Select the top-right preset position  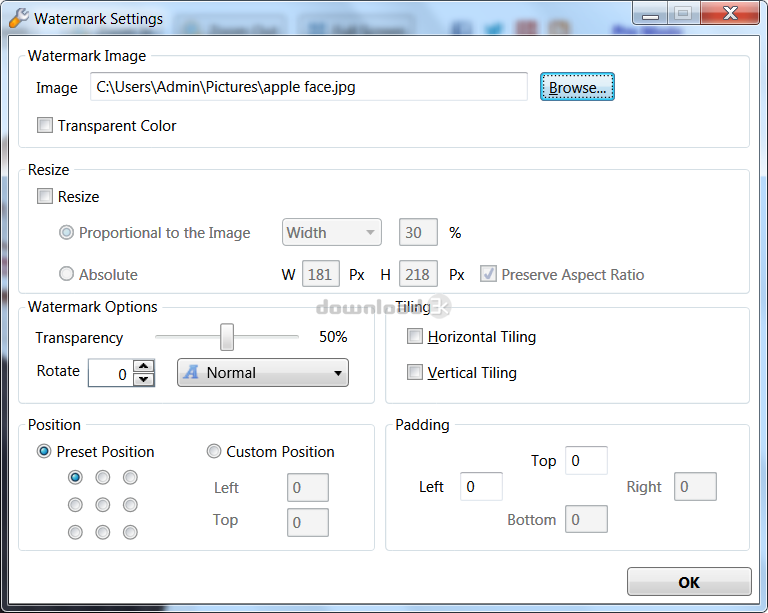pyautogui.click(x=130, y=478)
